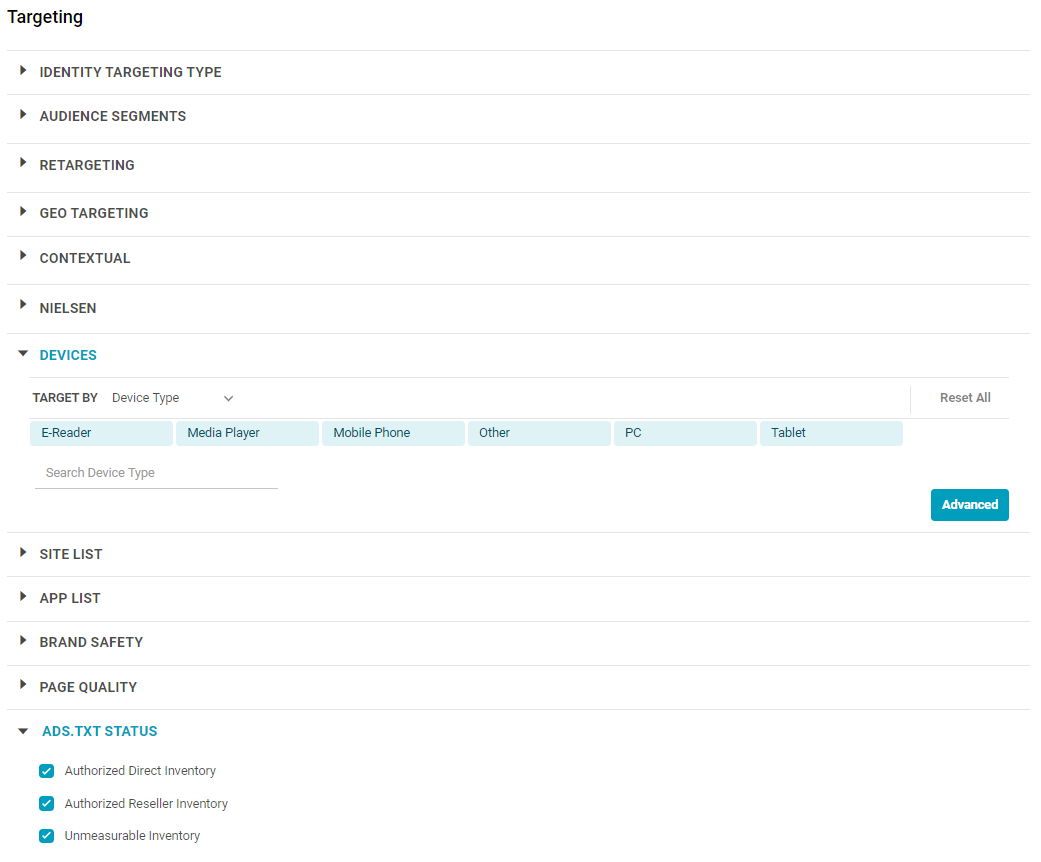Select the E-Reader device type chip
The width and height of the screenshot is (1041, 862).
(101, 433)
